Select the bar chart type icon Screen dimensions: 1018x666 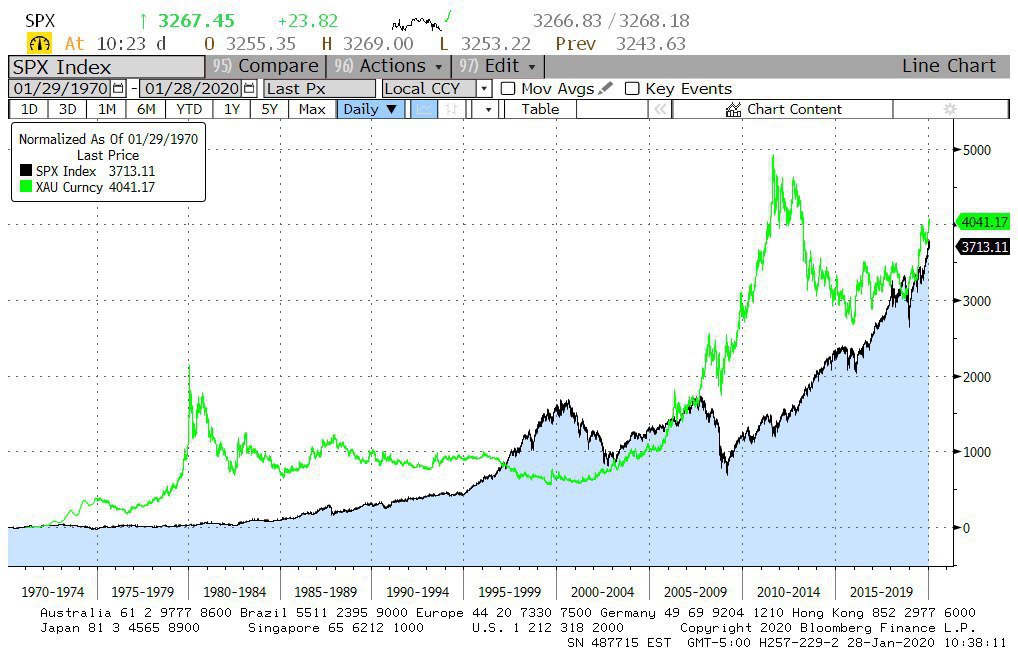coord(451,109)
